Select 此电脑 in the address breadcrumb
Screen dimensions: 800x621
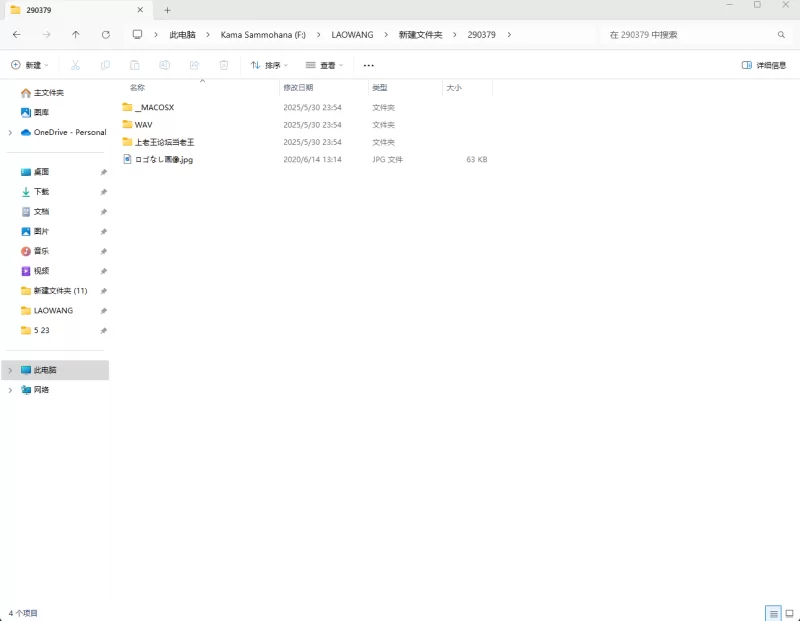[183, 35]
